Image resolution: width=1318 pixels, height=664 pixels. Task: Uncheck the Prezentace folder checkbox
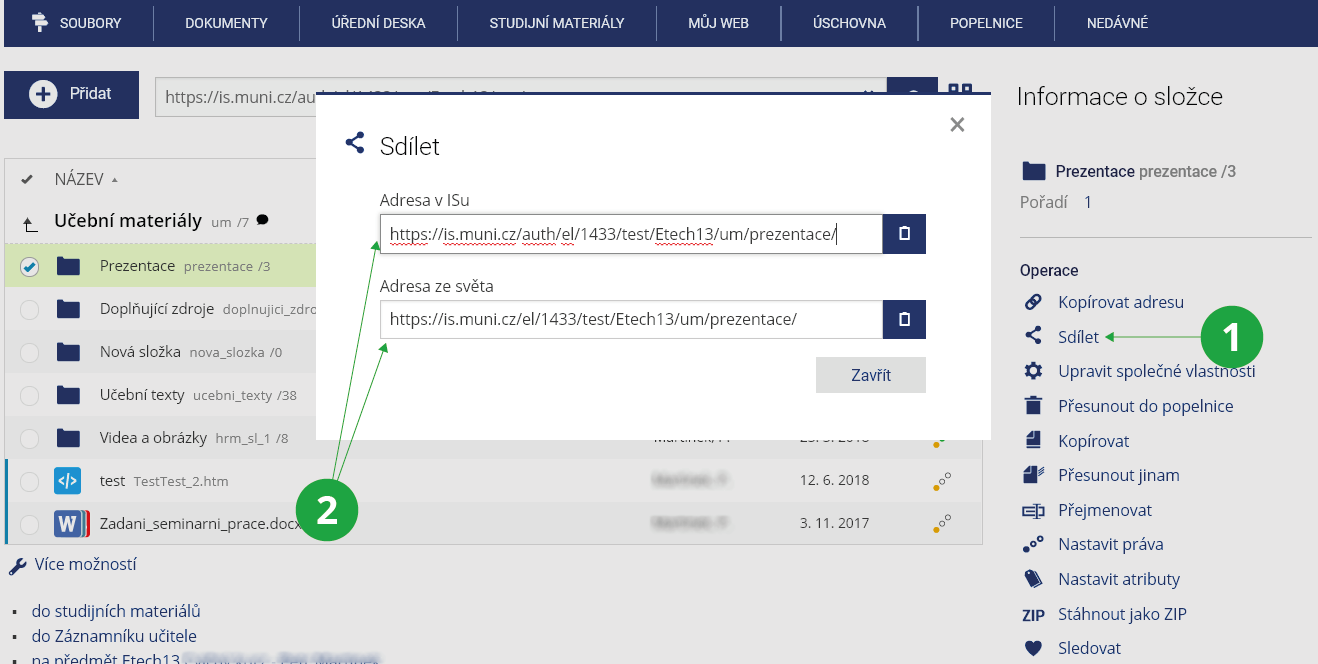coord(30,266)
